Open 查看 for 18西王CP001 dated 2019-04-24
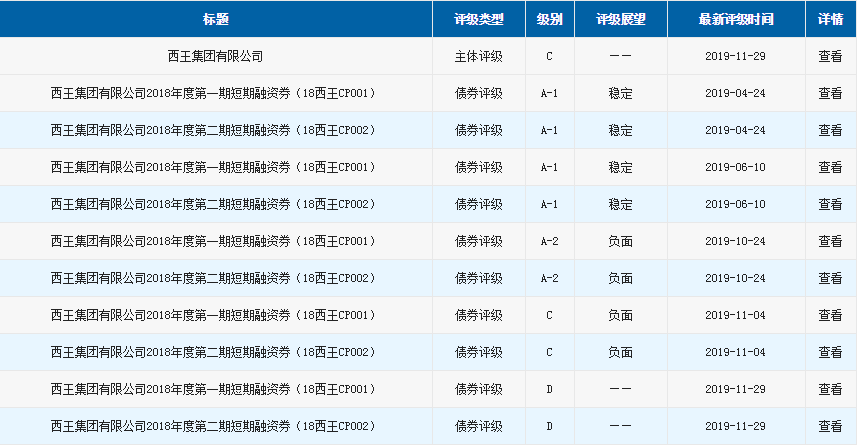 (x=830, y=93)
